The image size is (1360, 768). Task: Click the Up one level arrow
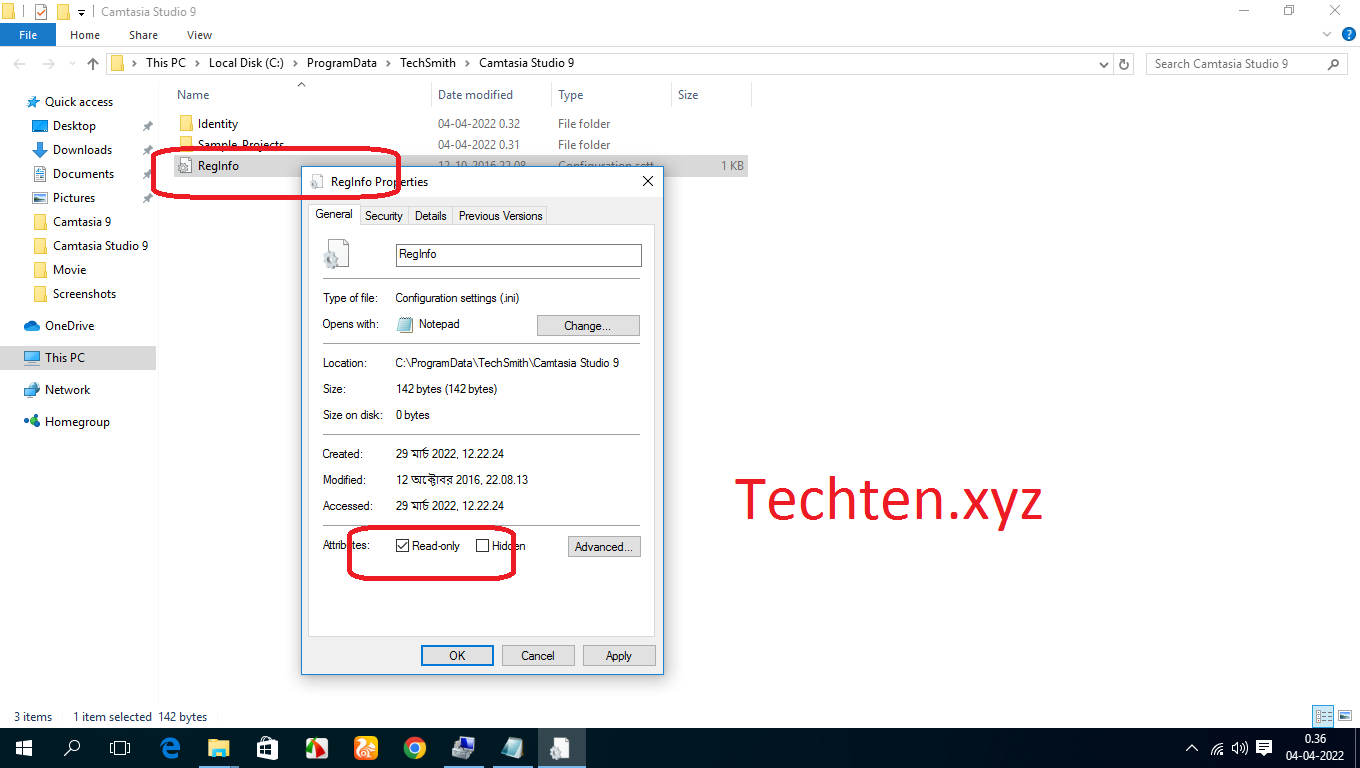pos(93,63)
